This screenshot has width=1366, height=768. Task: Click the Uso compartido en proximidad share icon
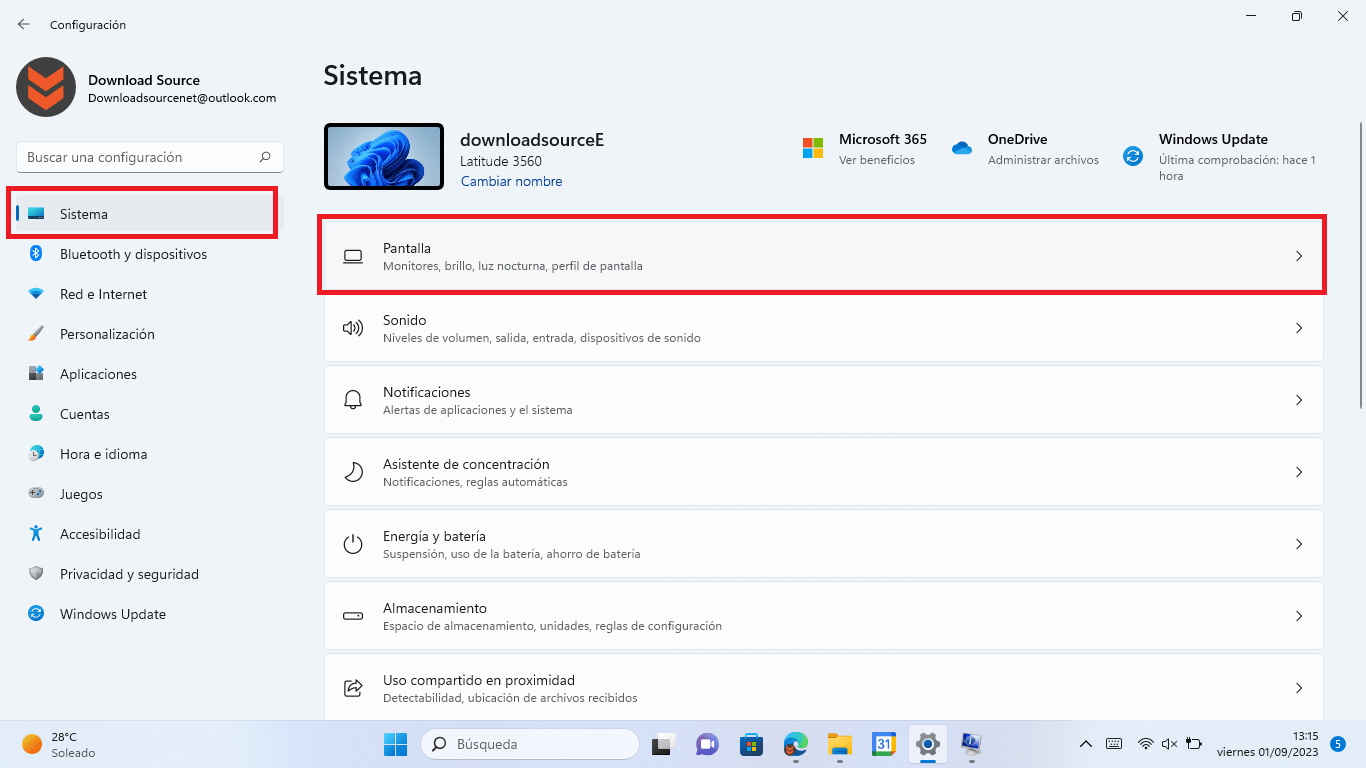pyautogui.click(x=353, y=688)
